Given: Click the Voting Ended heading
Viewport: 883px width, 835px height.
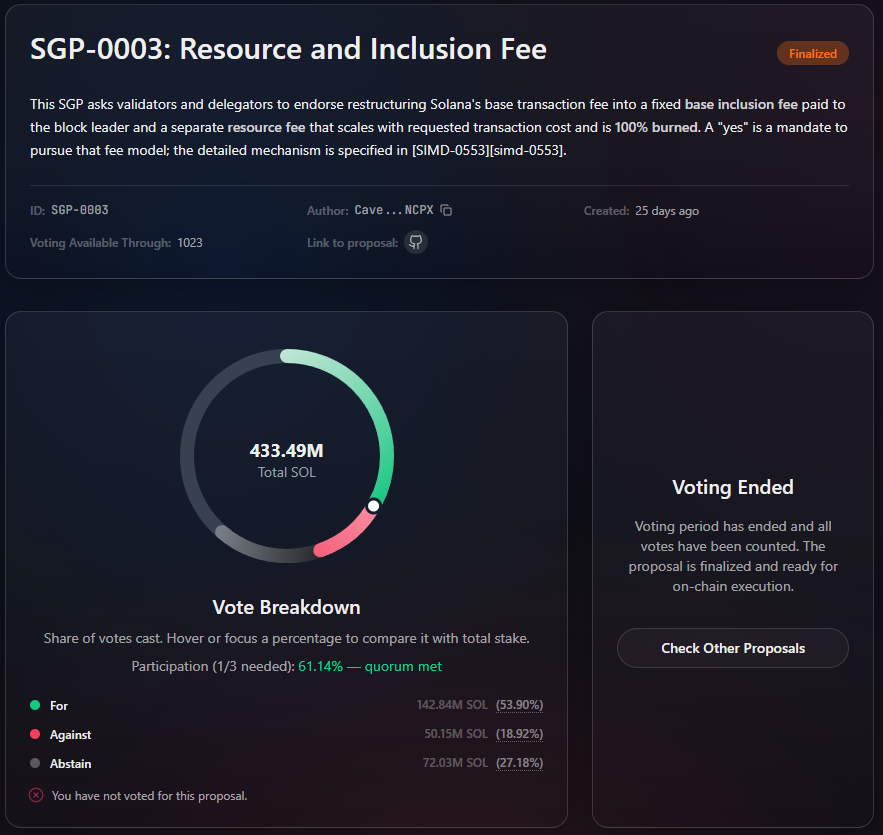Looking at the screenshot, I should coord(733,487).
